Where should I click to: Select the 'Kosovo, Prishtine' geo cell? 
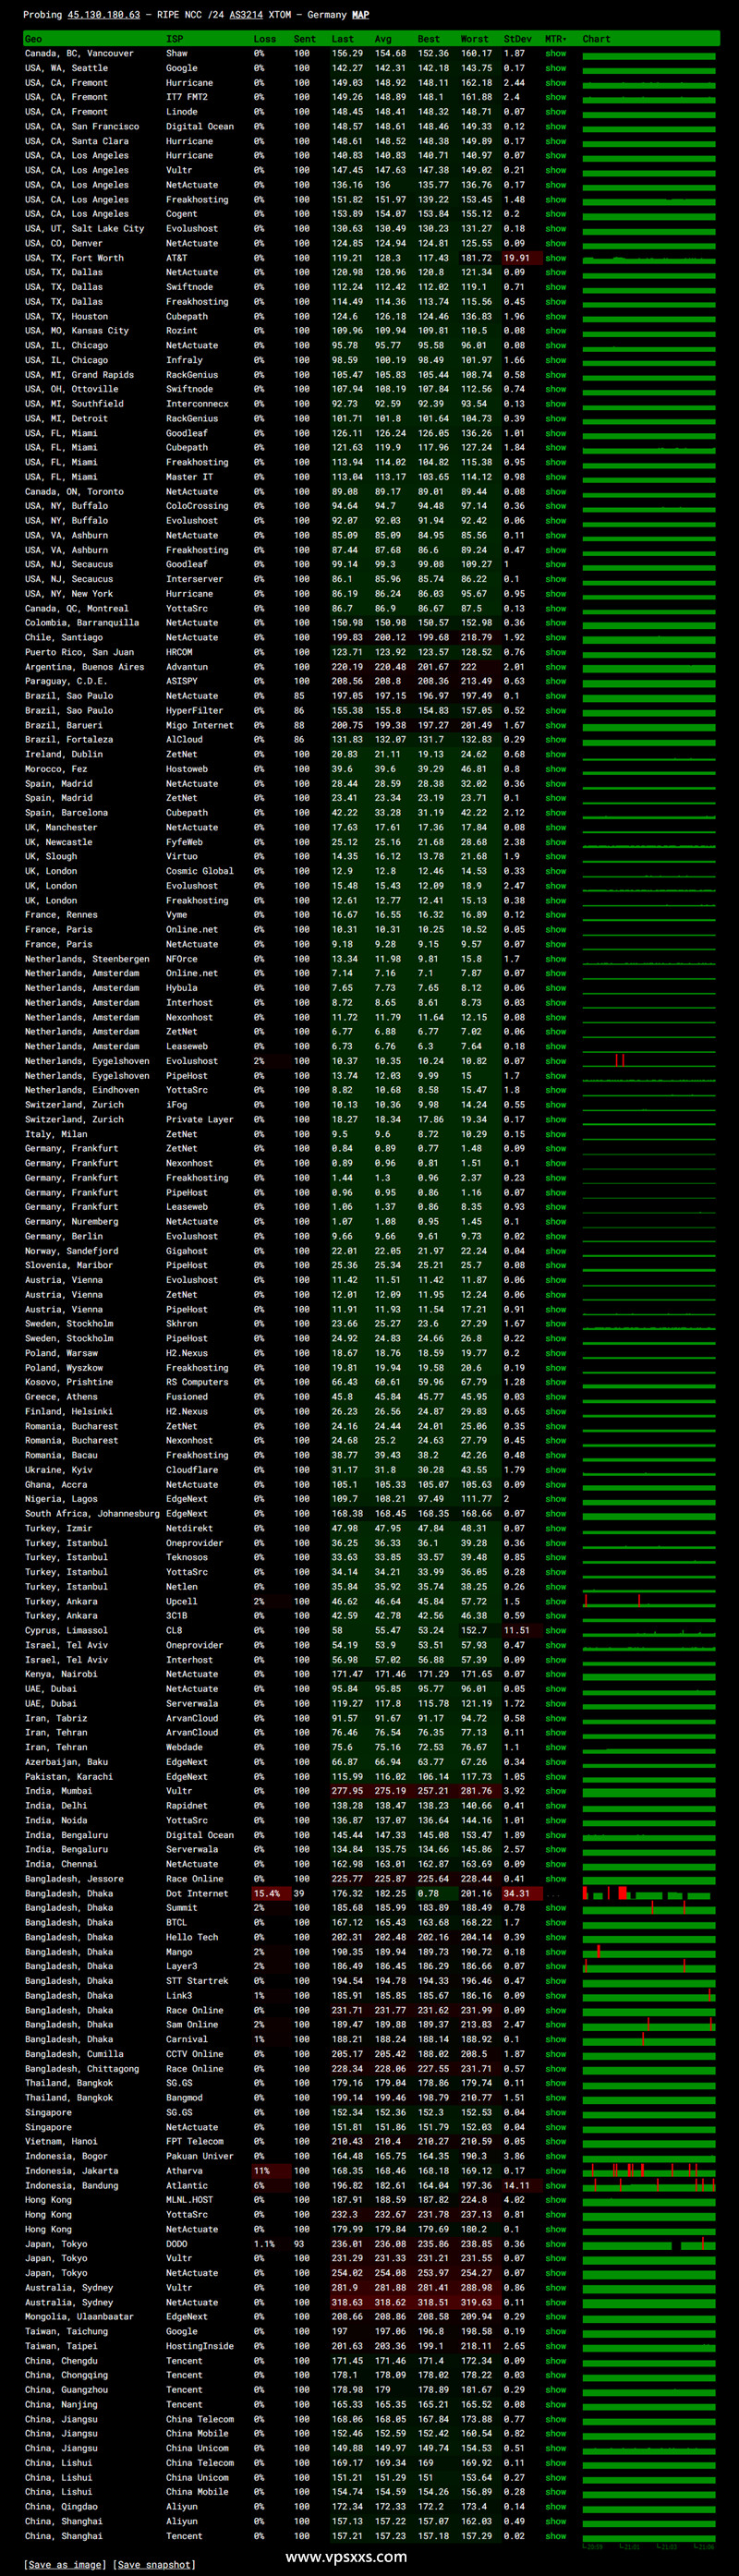pos(72,1382)
